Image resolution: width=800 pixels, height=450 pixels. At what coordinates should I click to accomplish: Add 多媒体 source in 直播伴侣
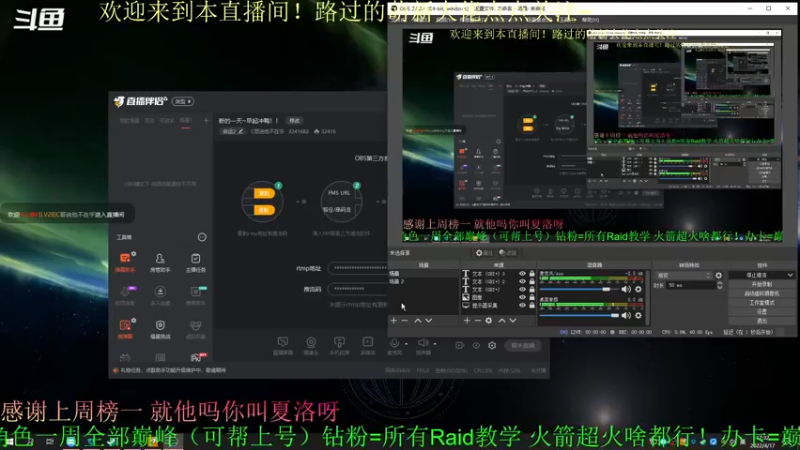[x=367, y=345]
